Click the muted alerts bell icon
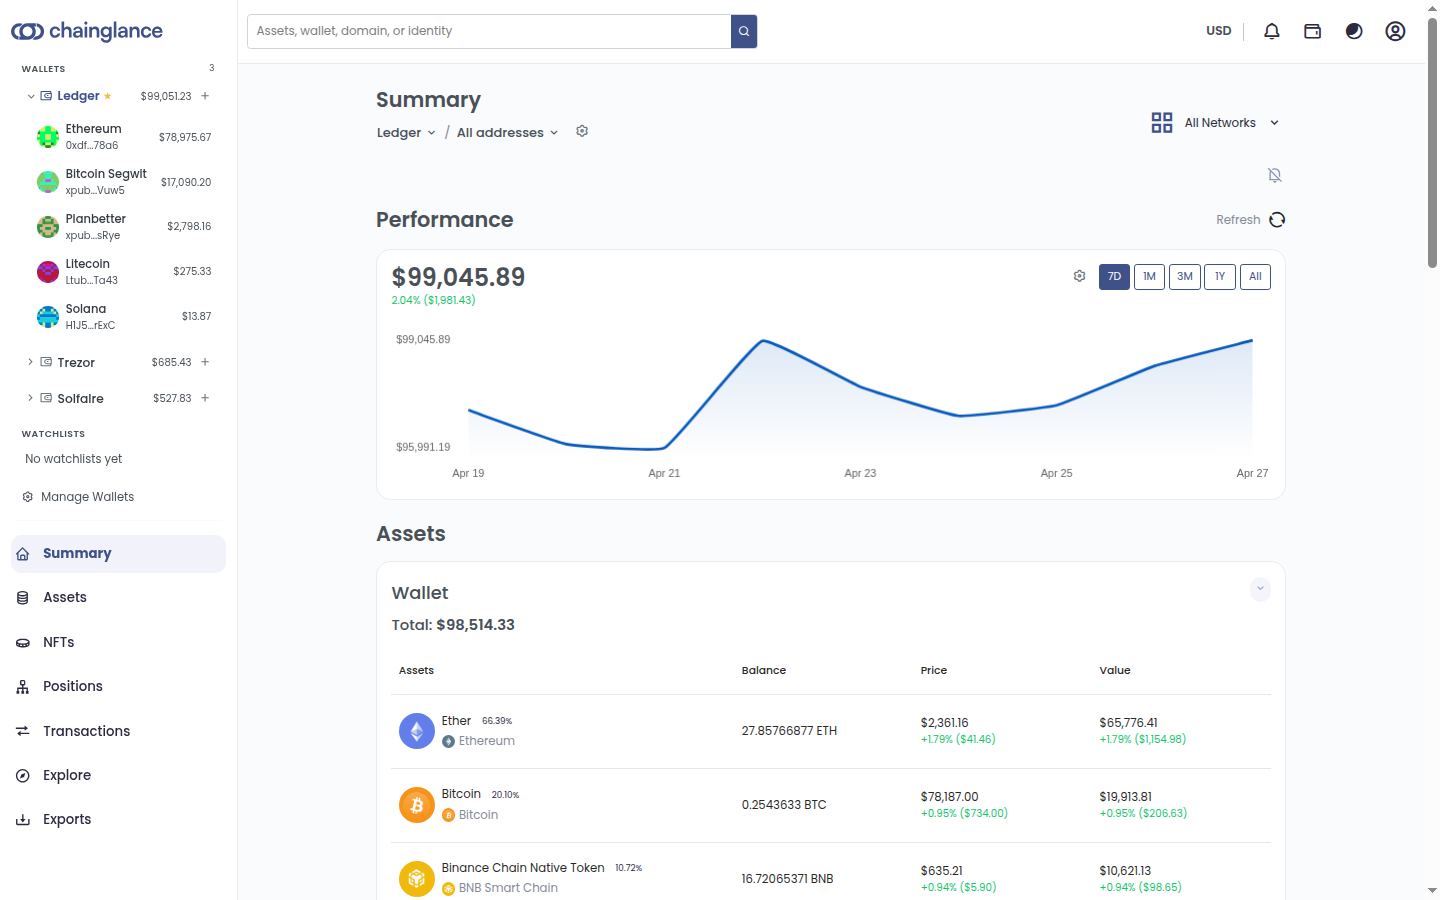1440x900 pixels. click(x=1275, y=175)
